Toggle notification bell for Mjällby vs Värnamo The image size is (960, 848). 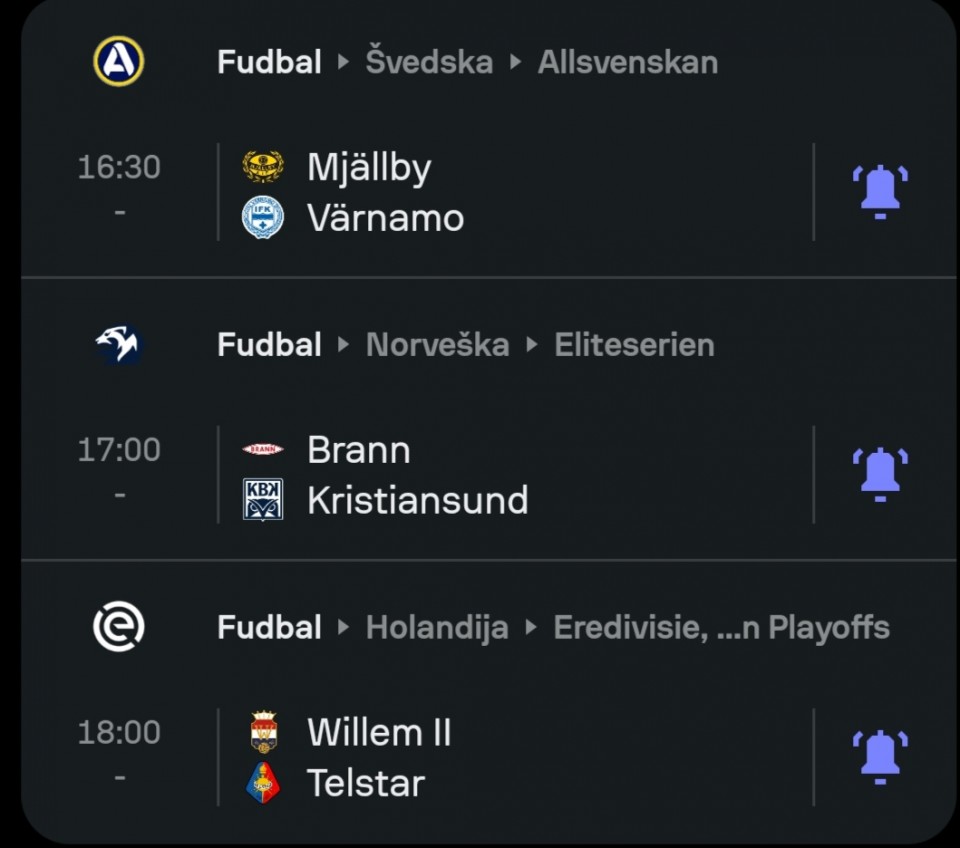pos(880,192)
